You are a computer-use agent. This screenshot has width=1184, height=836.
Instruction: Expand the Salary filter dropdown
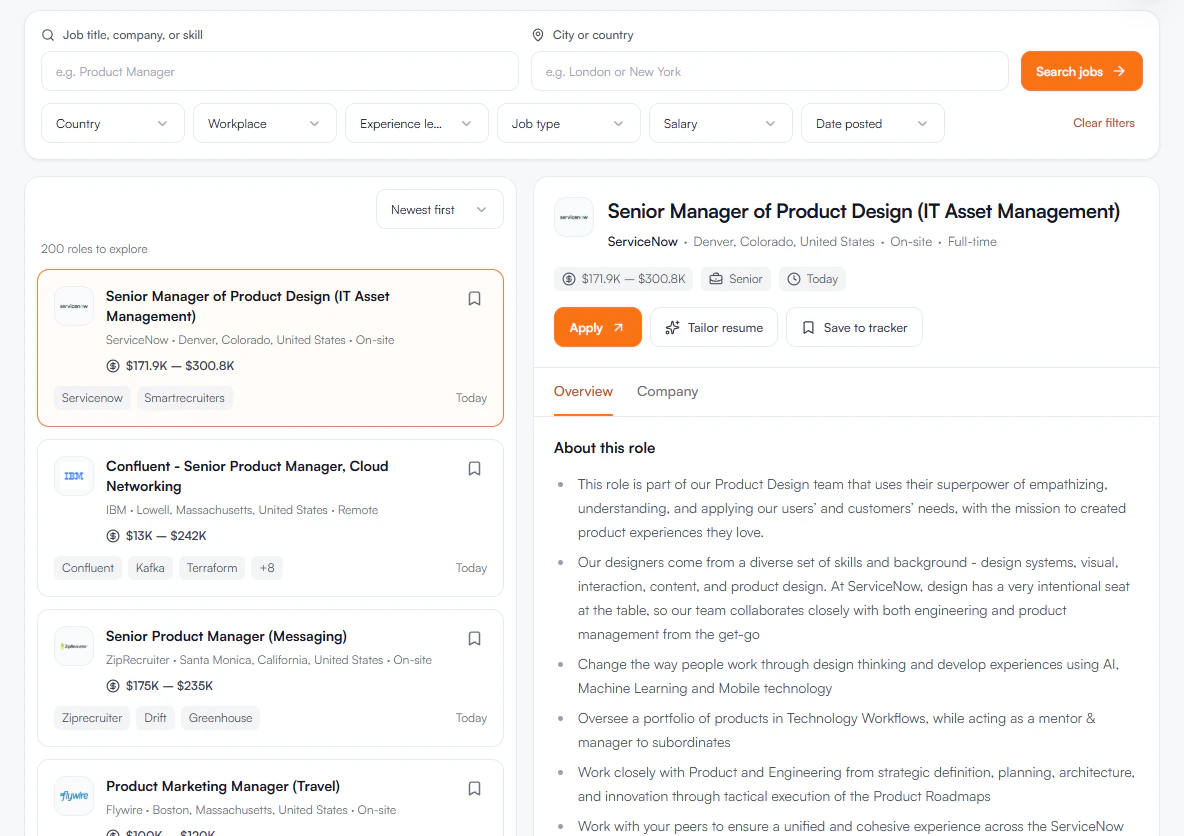(720, 123)
